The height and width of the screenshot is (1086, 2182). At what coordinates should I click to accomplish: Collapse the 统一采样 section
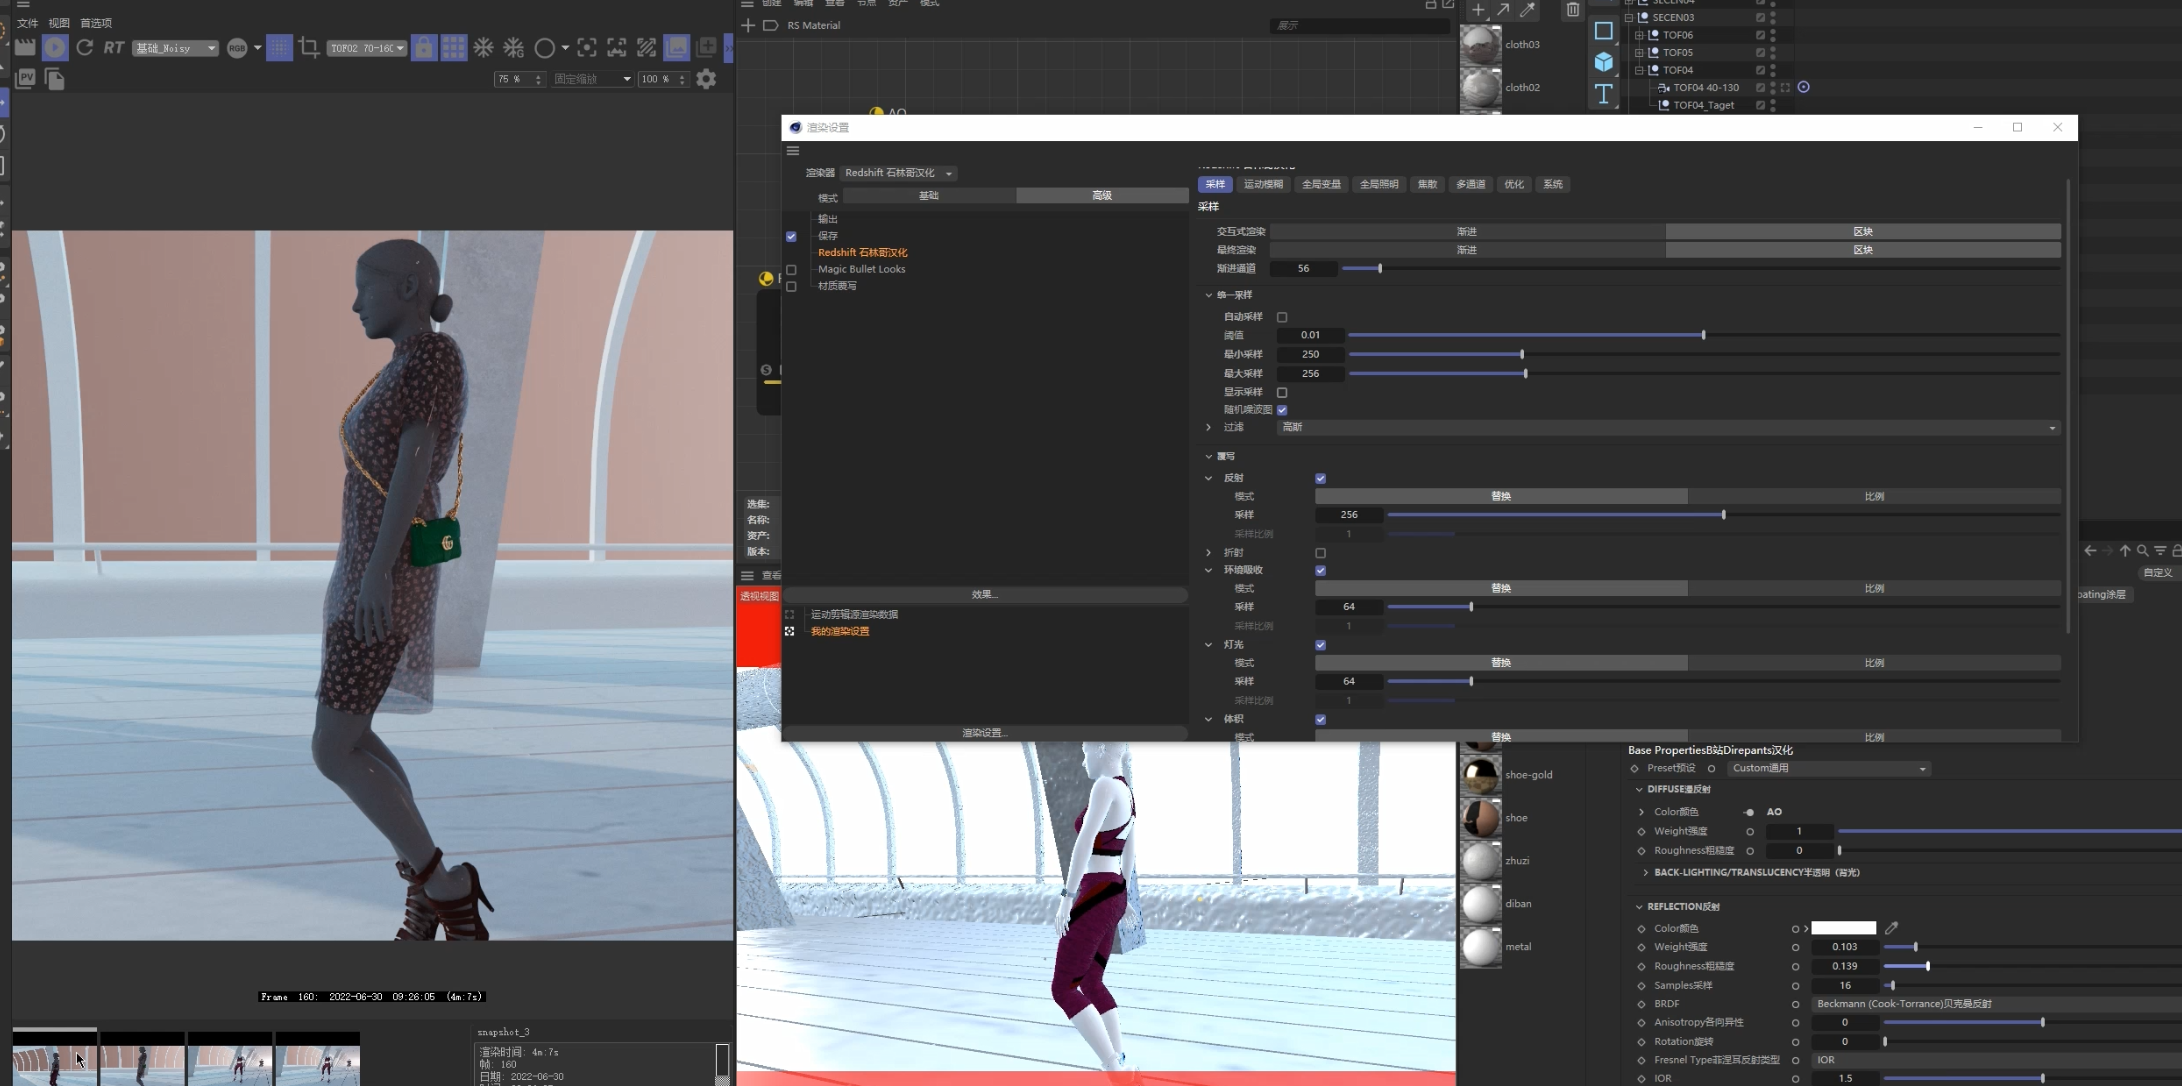pos(1209,295)
